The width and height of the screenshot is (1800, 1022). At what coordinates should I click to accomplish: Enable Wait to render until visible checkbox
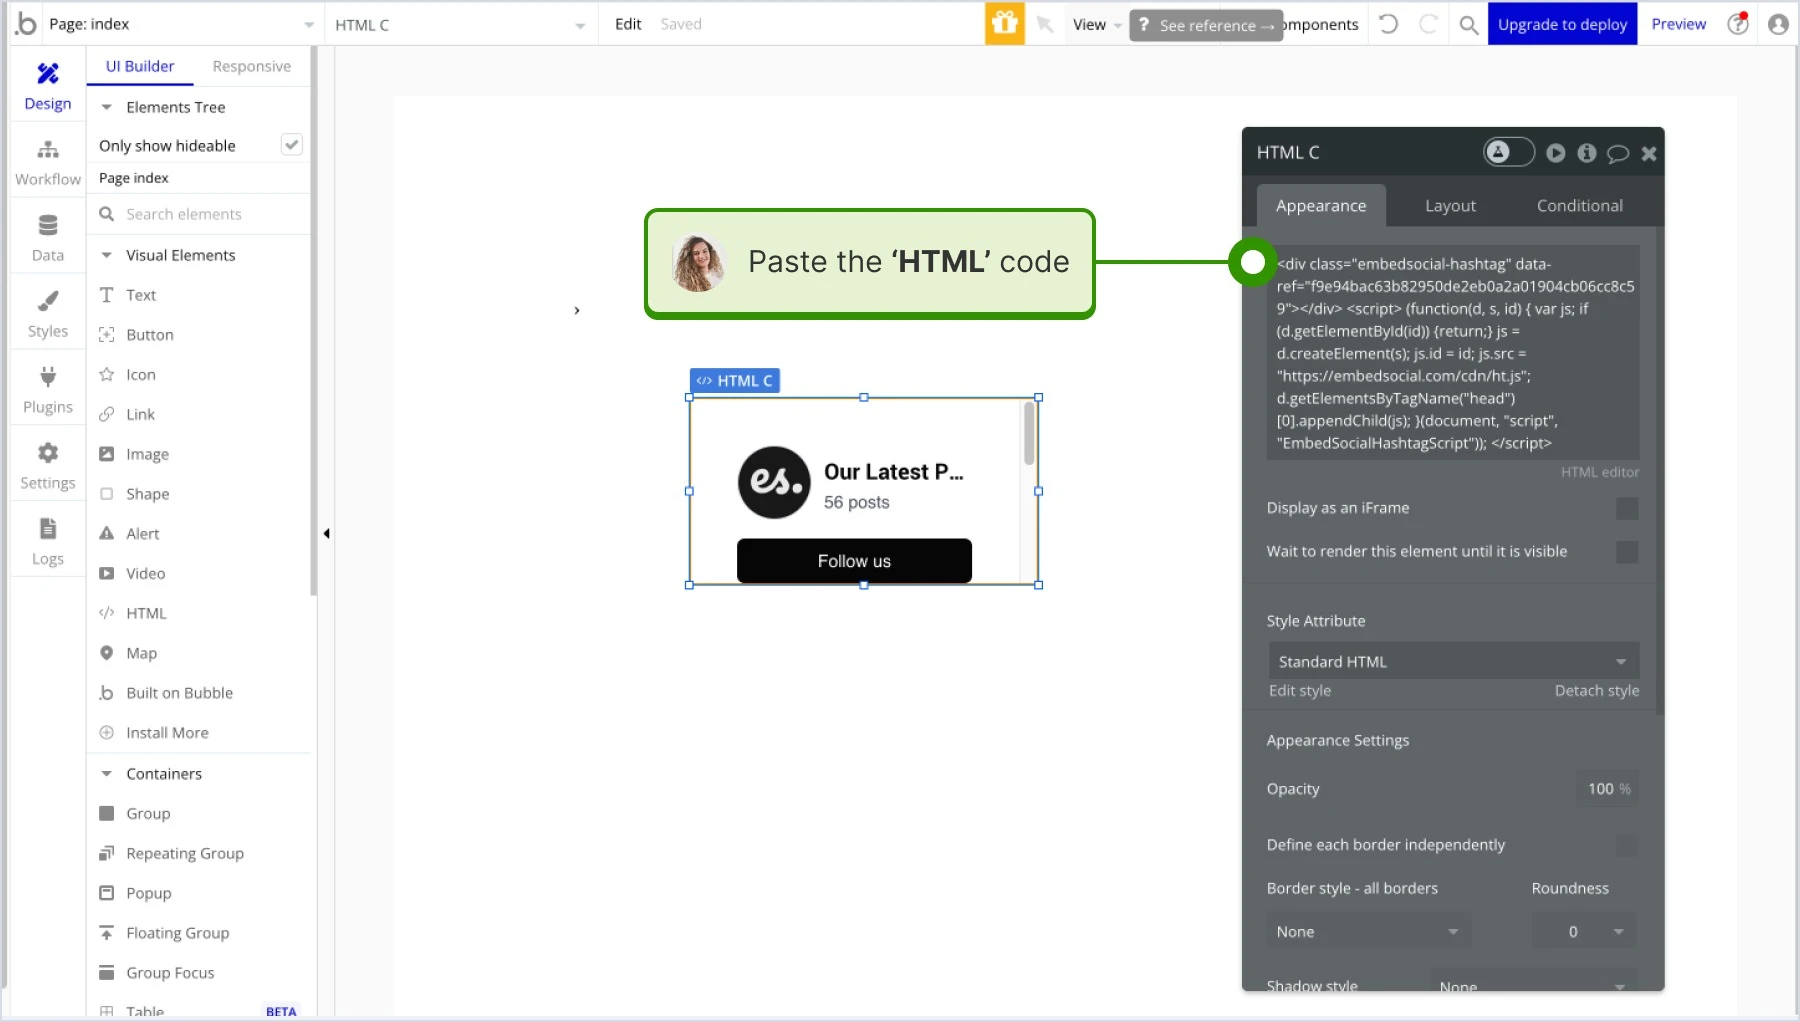point(1627,551)
